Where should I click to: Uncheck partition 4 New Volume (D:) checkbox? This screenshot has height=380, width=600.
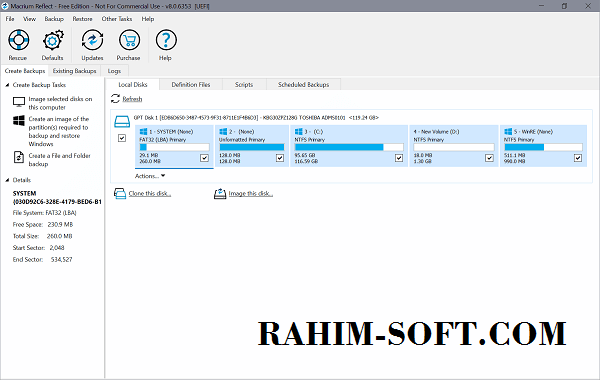489,158
